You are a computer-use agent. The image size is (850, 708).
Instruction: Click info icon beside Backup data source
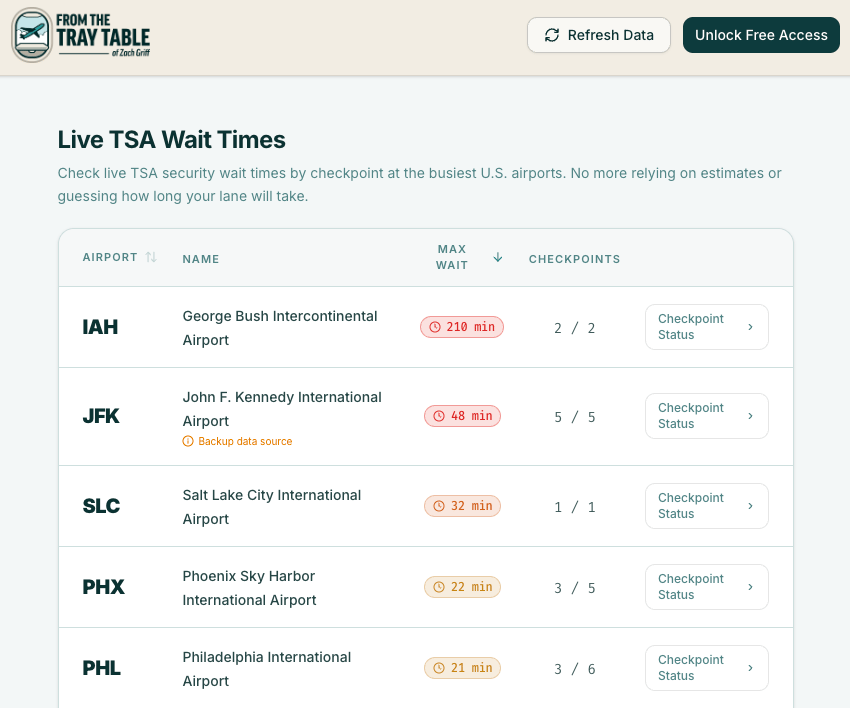[x=188, y=441]
